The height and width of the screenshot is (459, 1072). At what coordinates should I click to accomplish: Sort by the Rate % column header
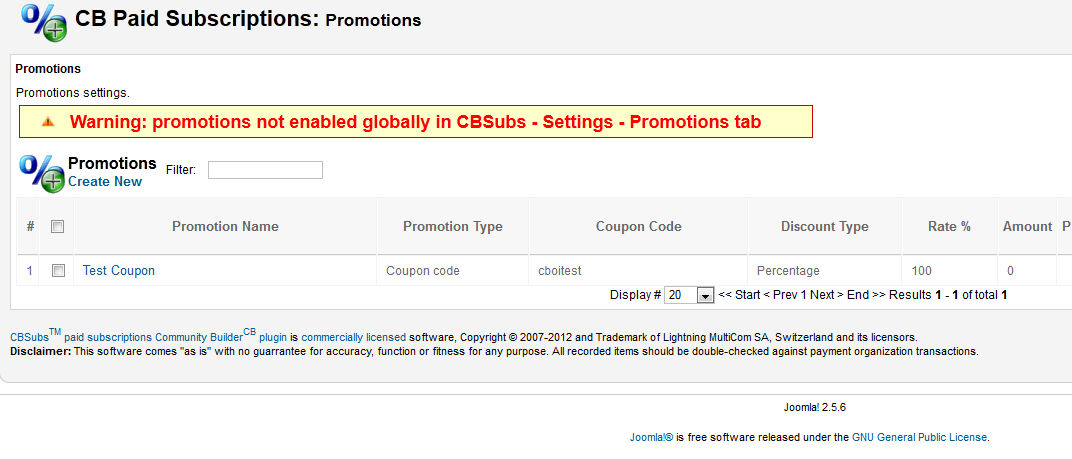click(x=949, y=226)
